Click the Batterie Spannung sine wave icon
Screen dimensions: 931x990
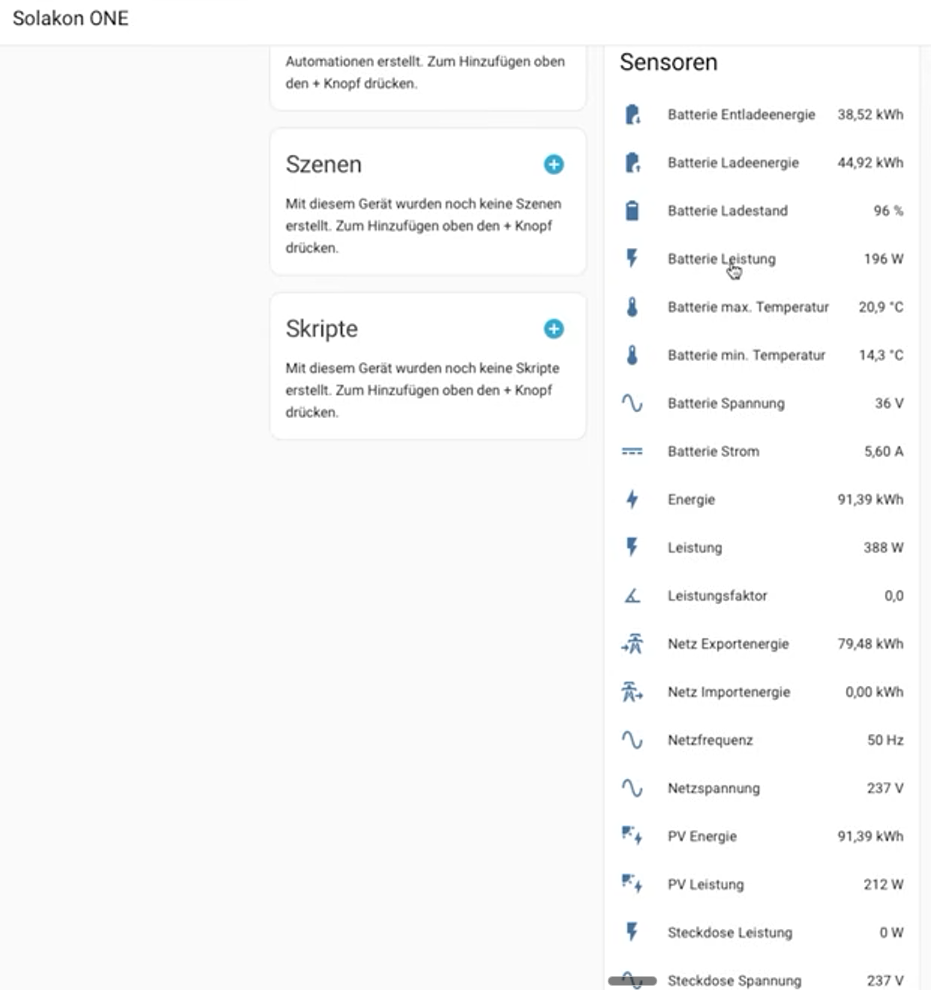point(632,403)
